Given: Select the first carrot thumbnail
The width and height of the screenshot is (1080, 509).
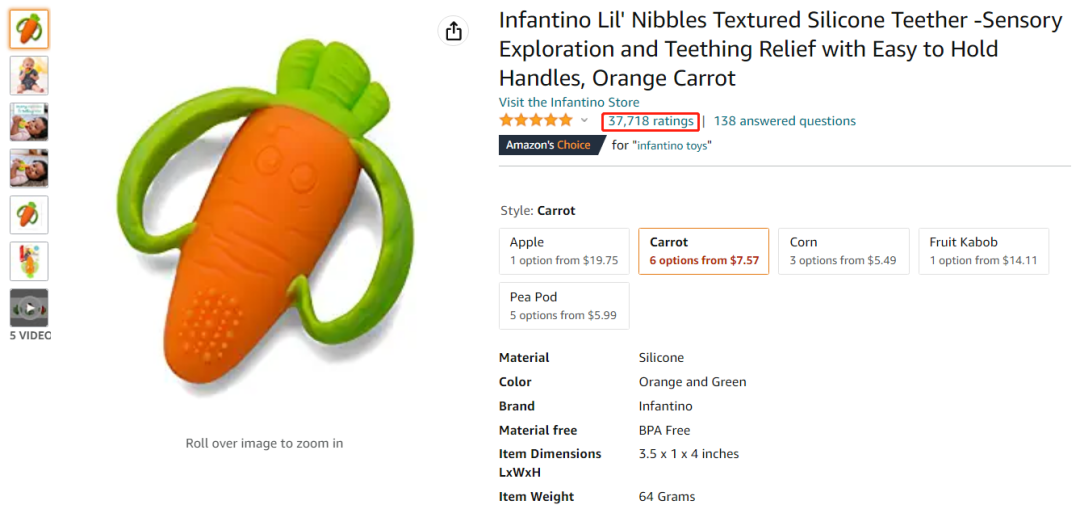Looking at the screenshot, I should click(29, 29).
